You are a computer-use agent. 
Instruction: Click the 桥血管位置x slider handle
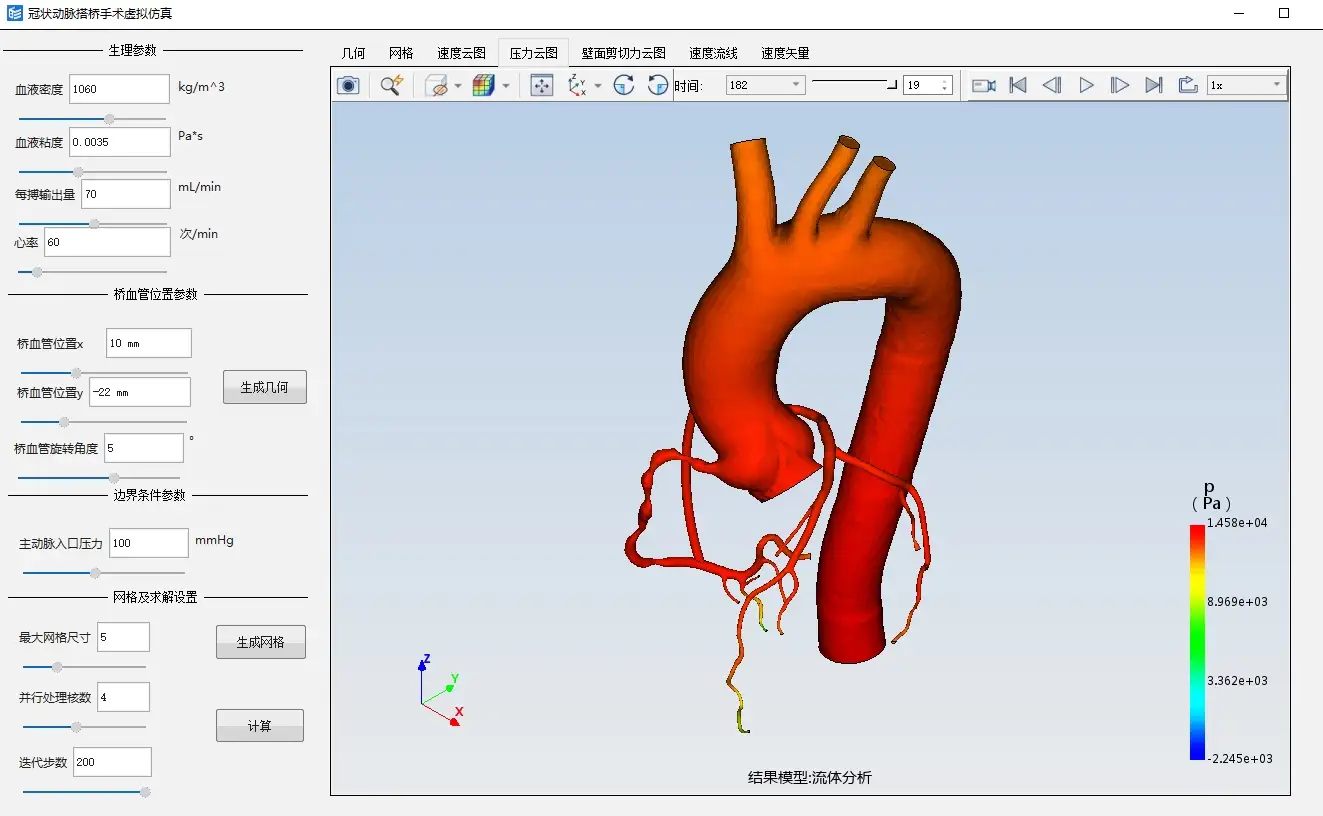76,373
